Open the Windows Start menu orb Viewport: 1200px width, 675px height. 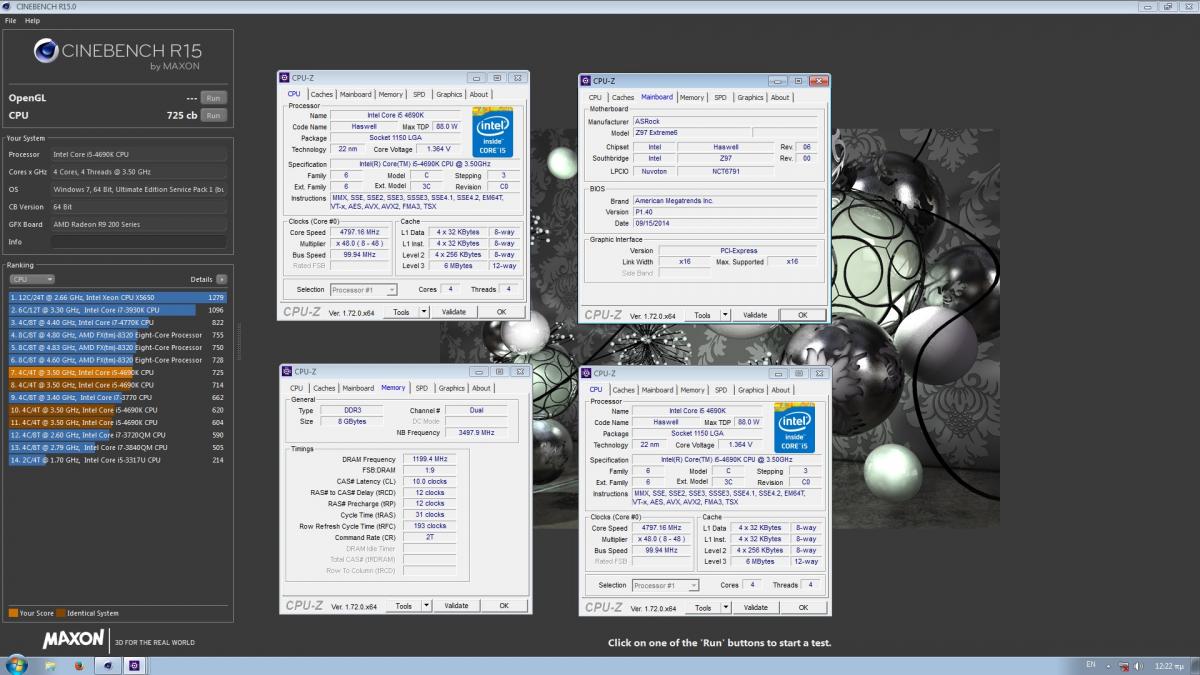16,664
